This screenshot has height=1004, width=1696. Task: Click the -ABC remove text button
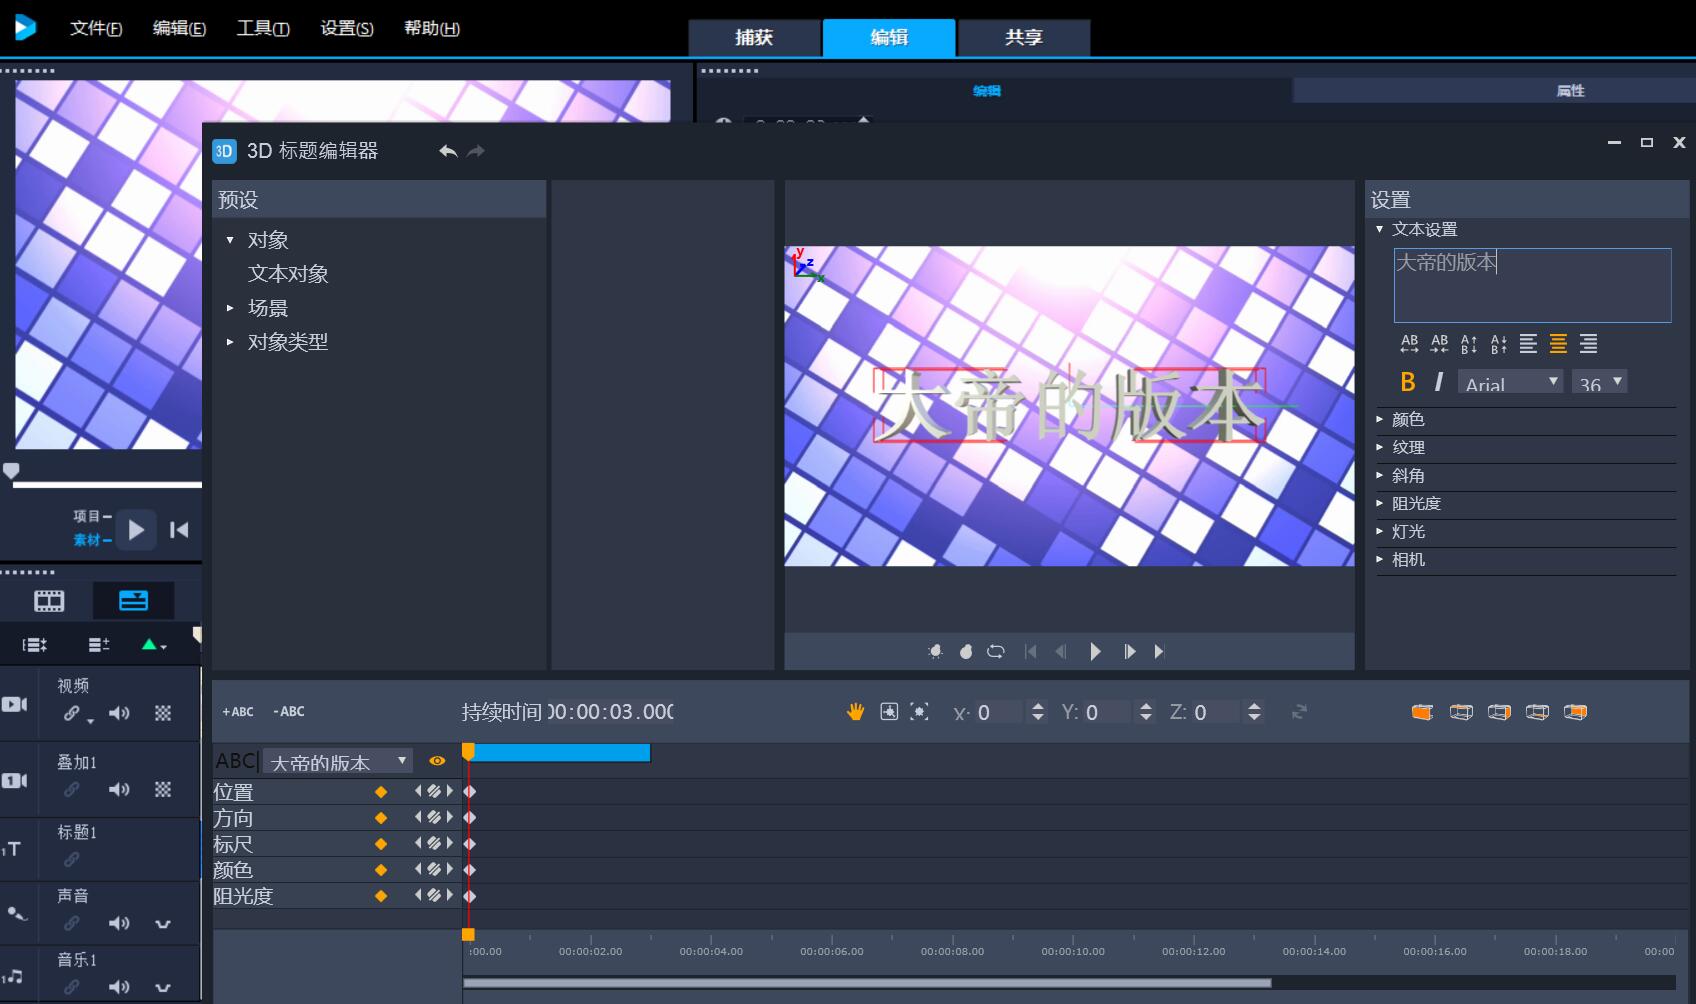click(x=289, y=712)
